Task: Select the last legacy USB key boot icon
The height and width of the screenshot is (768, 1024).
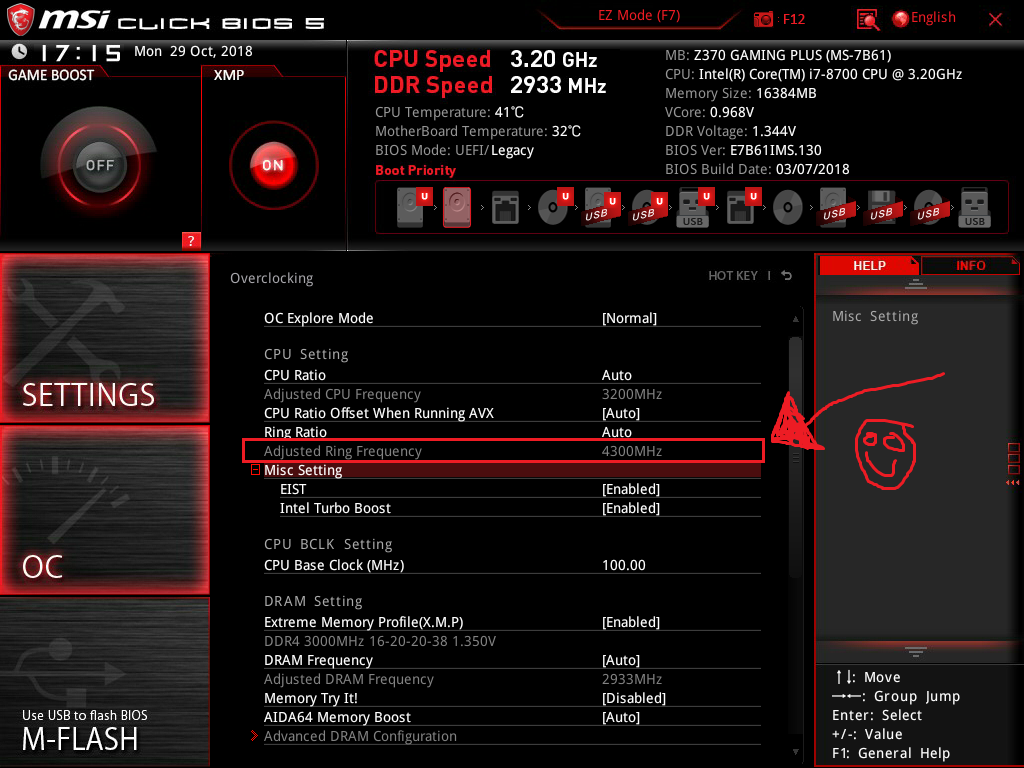Action: click(x=974, y=208)
